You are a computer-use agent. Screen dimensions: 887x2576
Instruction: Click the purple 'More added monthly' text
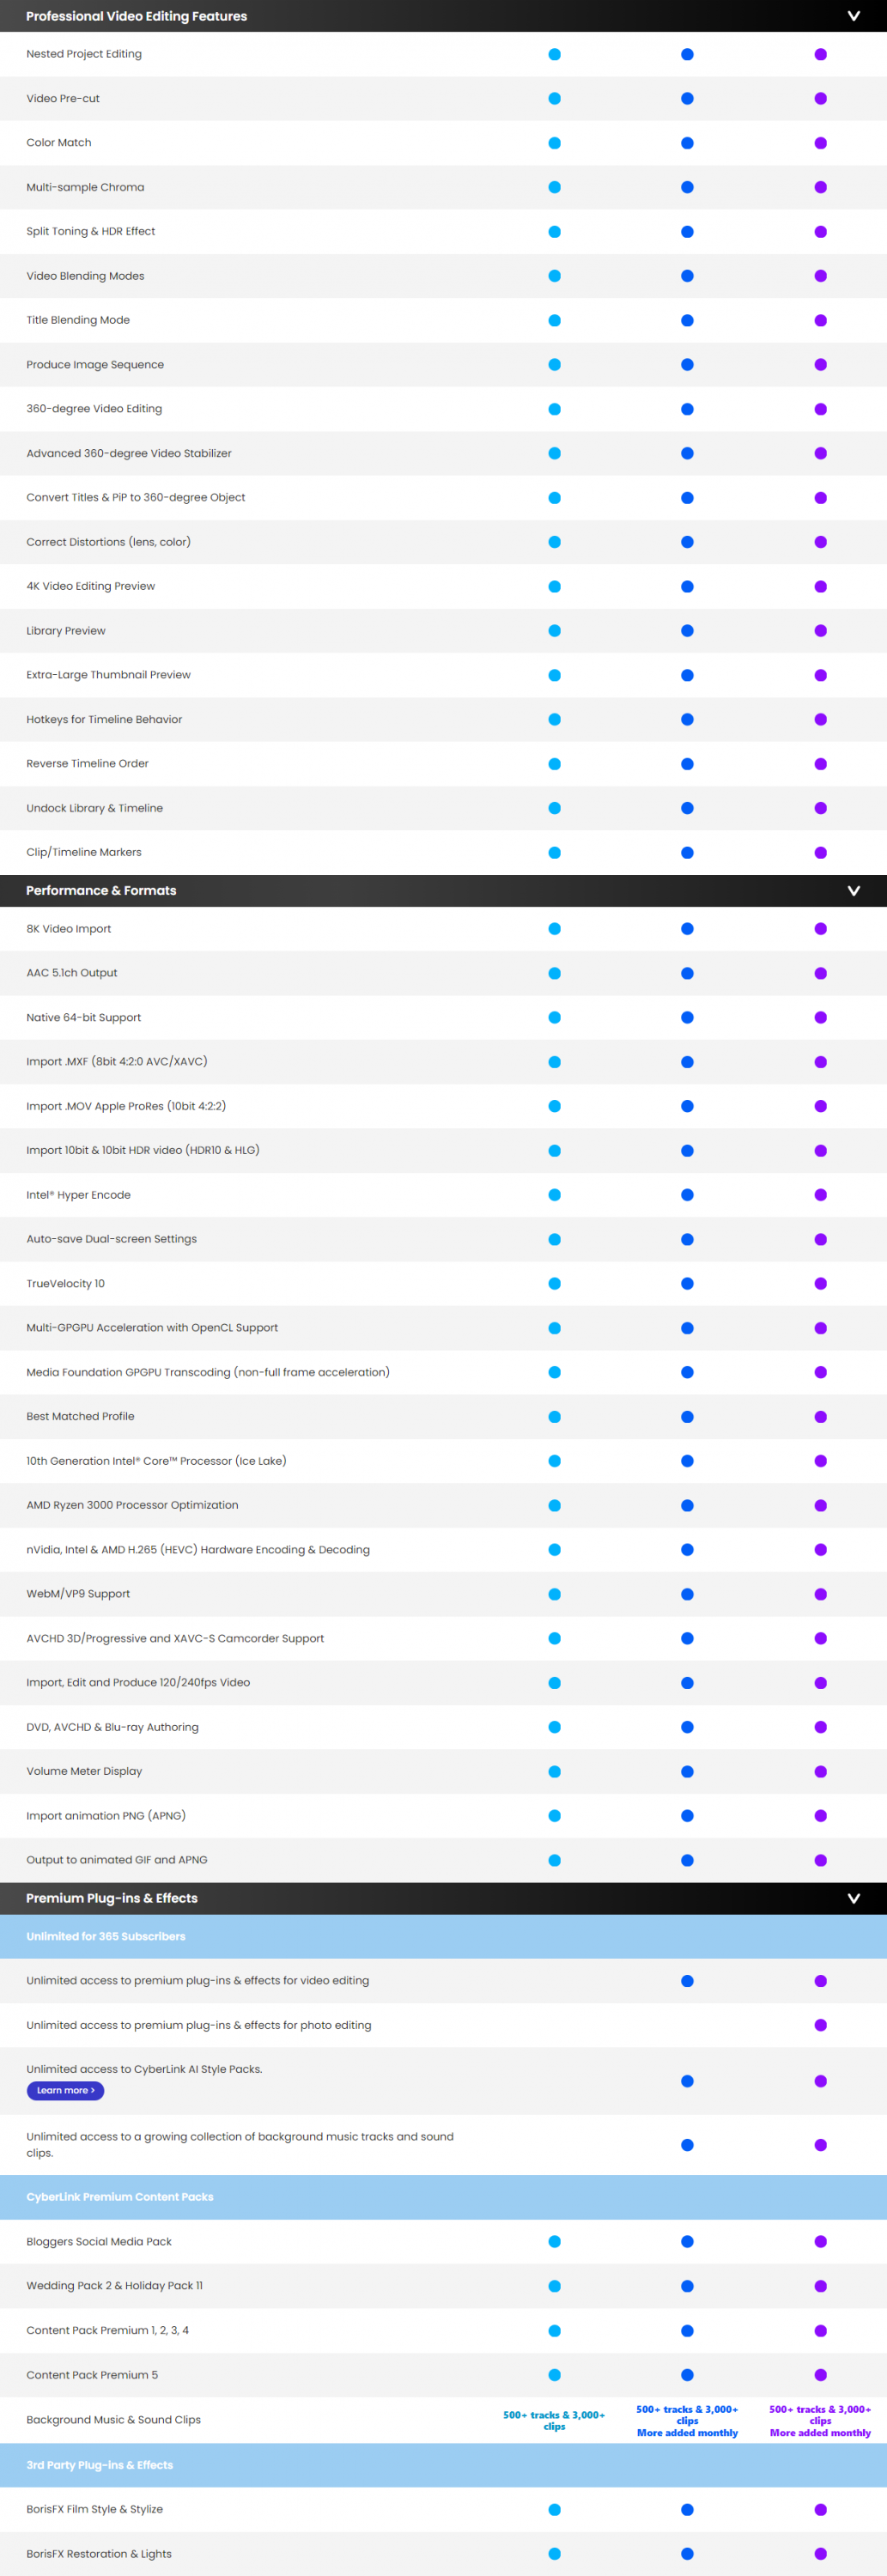[820, 2433]
